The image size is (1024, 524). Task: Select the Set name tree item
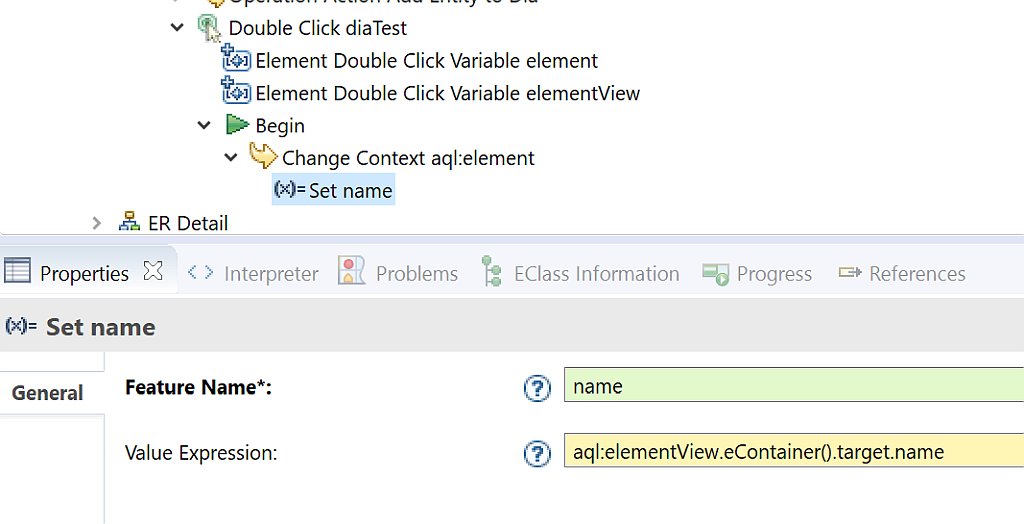pos(333,189)
